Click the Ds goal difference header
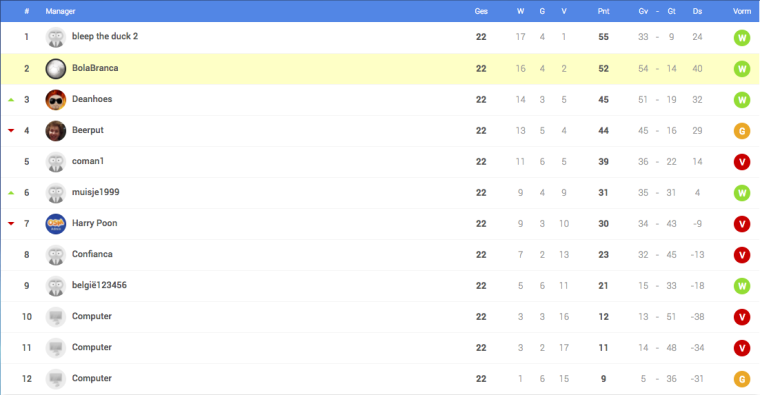Image resolution: width=760 pixels, height=395 pixels. coord(697,11)
